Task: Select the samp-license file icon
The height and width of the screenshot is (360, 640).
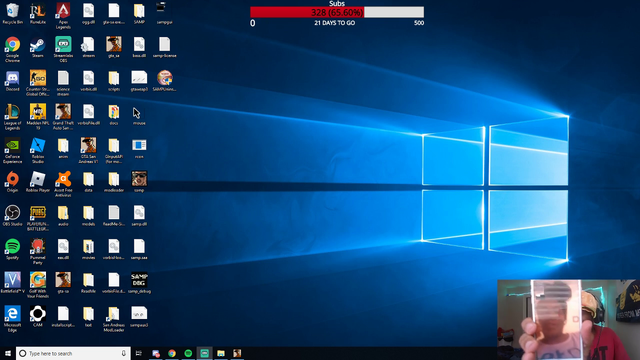Action: (x=164, y=47)
